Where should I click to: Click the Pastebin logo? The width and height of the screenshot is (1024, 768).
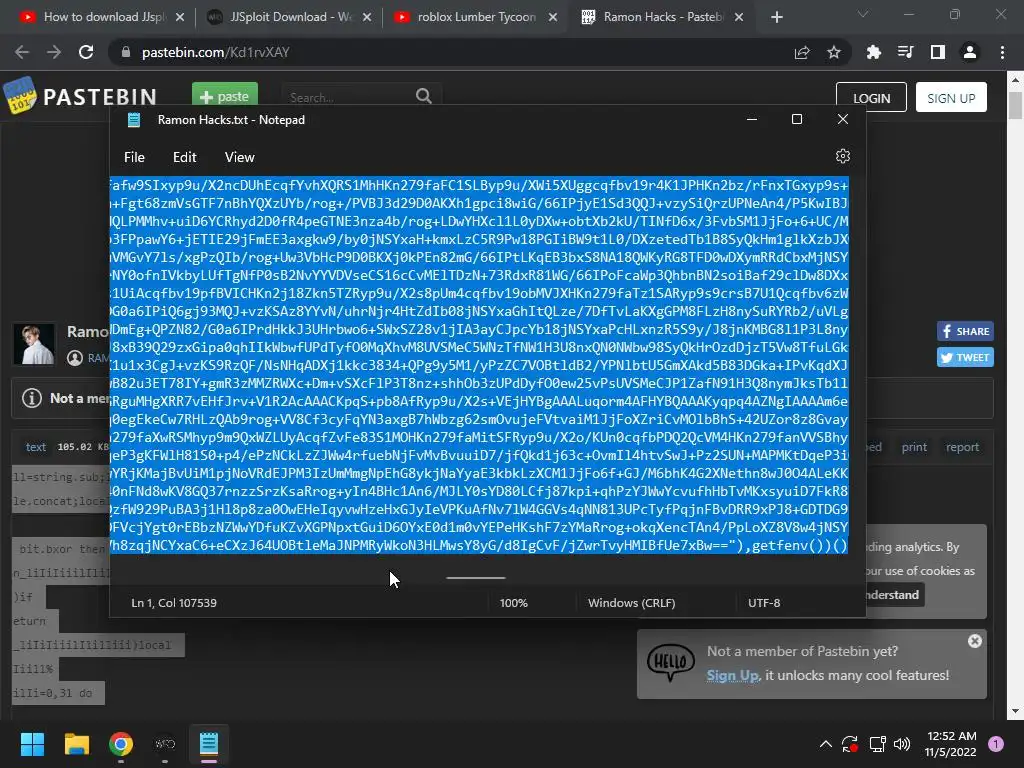tap(80, 97)
